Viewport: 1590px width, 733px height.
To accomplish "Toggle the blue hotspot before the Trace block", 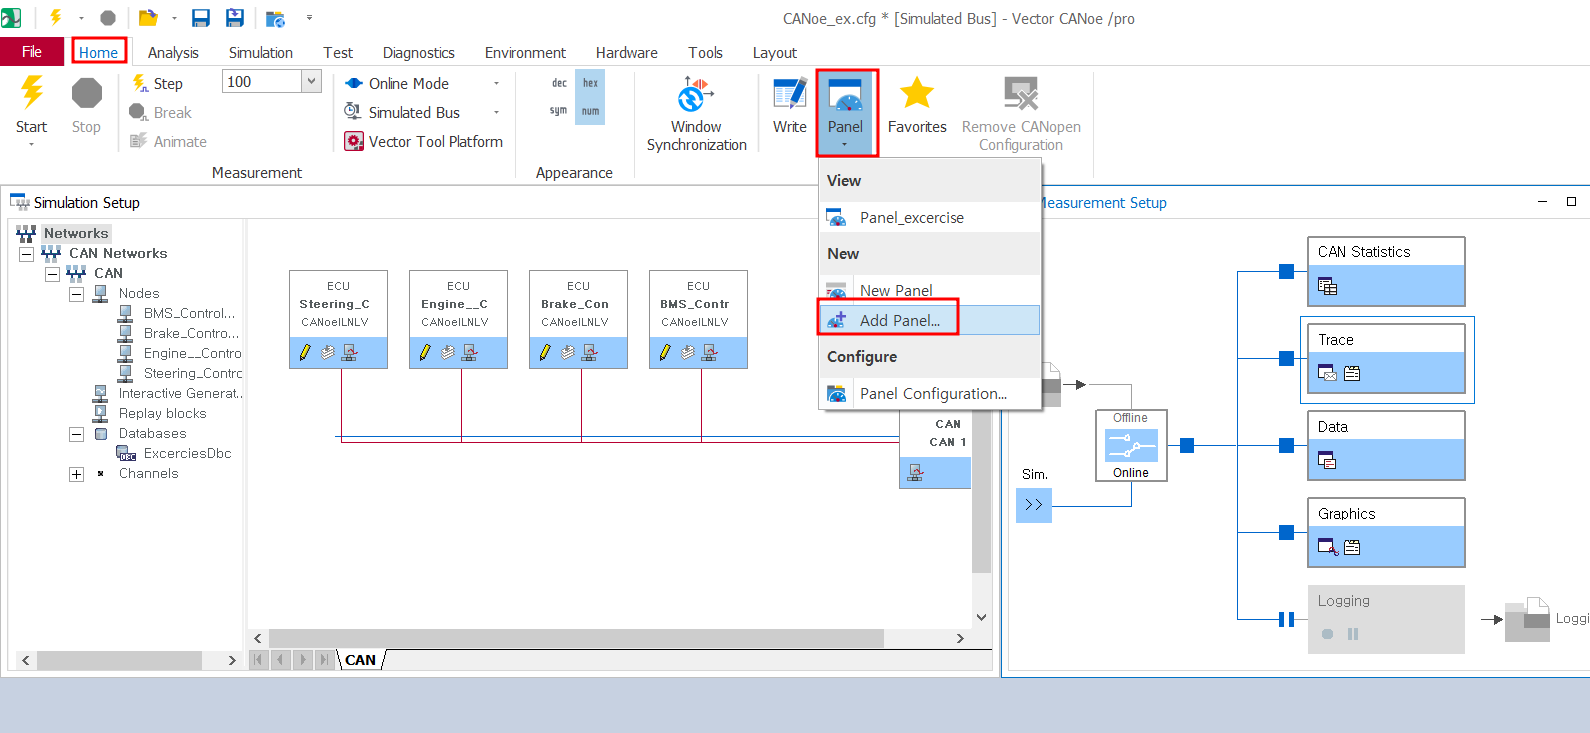I will pyautogui.click(x=1287, y=359).
